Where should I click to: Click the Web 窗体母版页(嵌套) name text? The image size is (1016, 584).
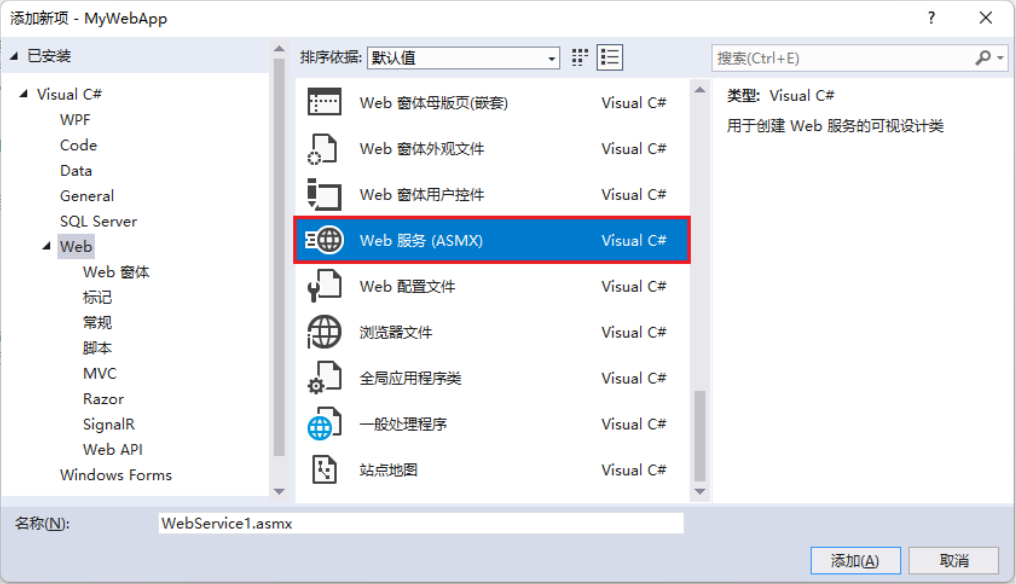[433, 103]
